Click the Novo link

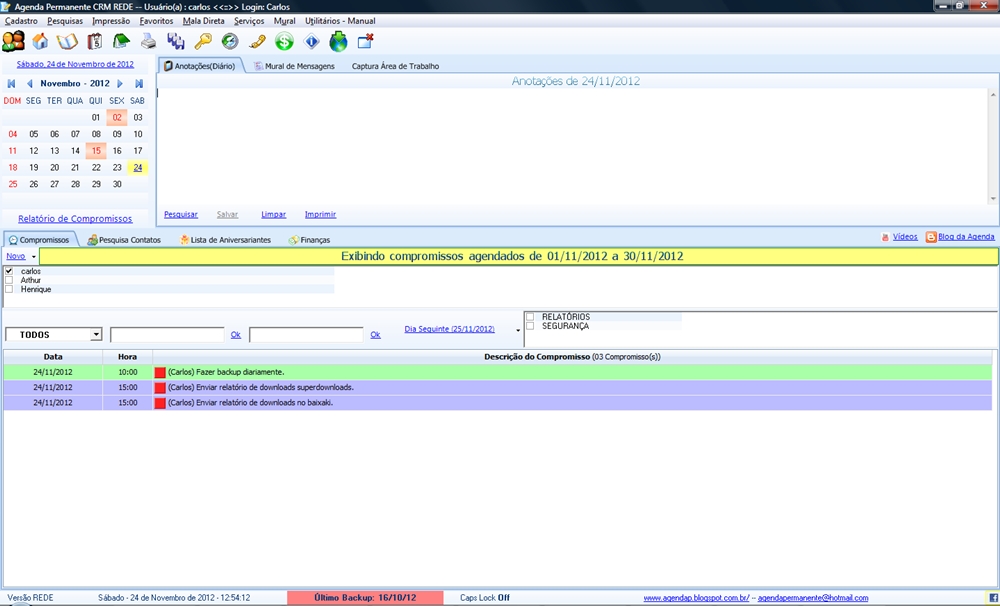(16, 256)
